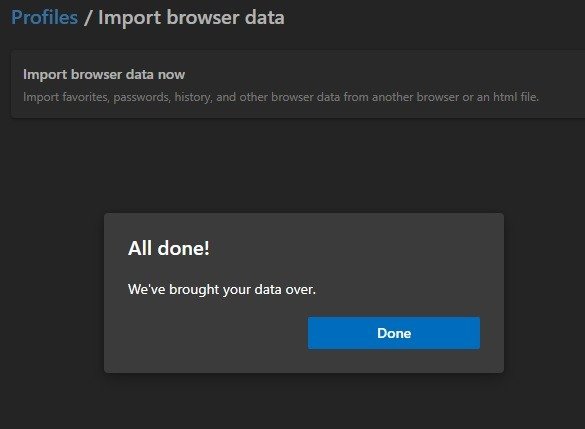Select the Import browser data now heading
The height and width of the screenshot is (429, 585).
point(104,75)
